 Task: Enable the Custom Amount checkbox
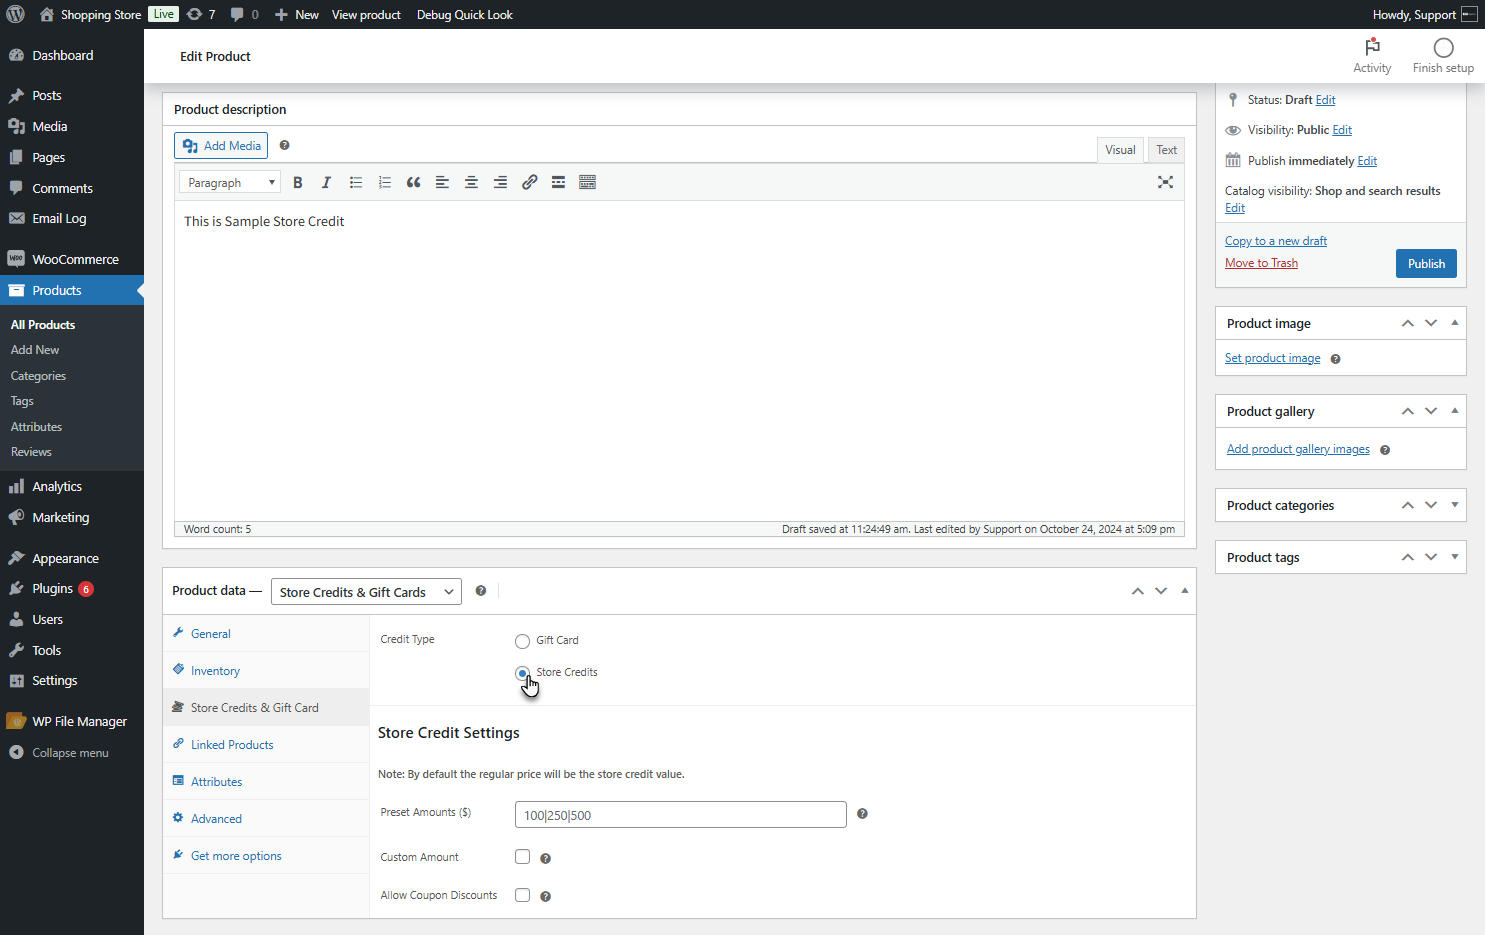(x=522, y=856)
